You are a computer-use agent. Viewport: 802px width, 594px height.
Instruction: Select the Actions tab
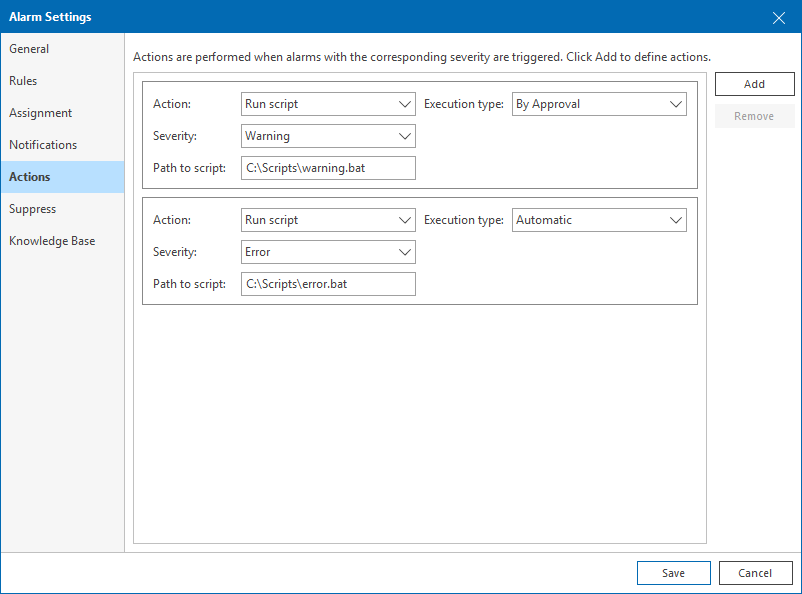coord(30,177)
